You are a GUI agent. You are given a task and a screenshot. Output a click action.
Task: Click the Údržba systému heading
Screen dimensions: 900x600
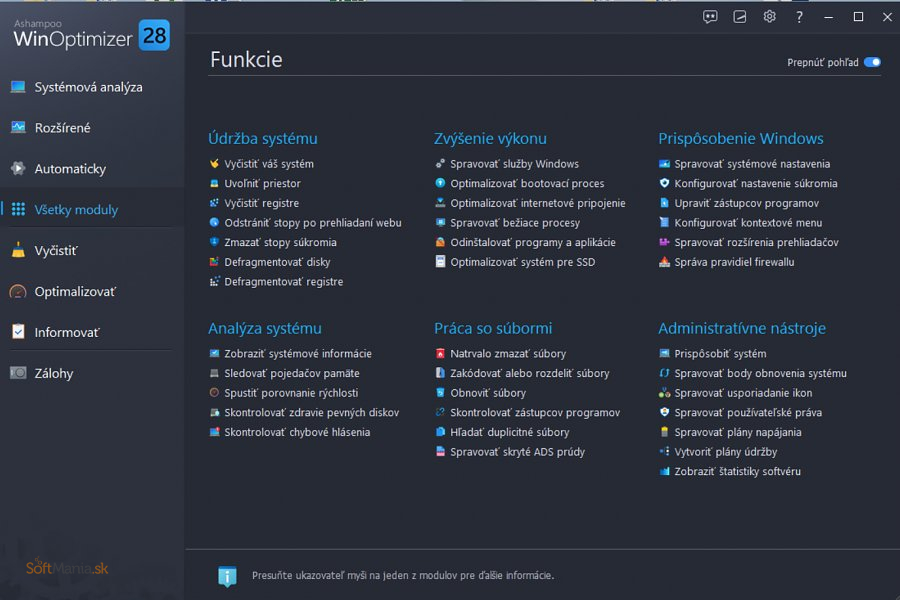tap(263, 138)
